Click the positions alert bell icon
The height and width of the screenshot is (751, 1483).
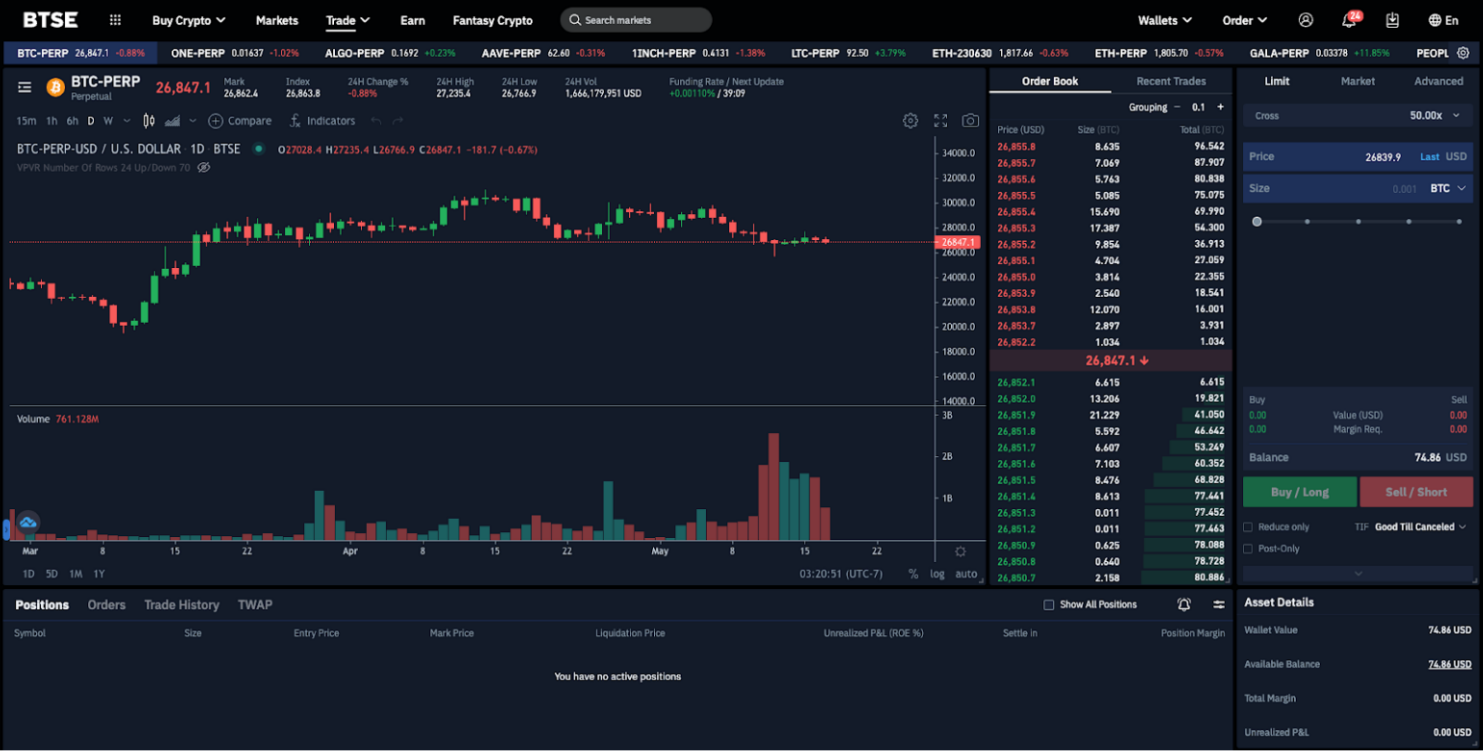click(1184, 605)
